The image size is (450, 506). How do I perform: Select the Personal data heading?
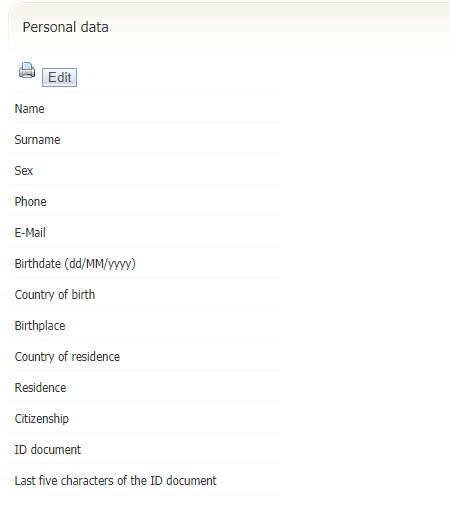coord(65,27)
